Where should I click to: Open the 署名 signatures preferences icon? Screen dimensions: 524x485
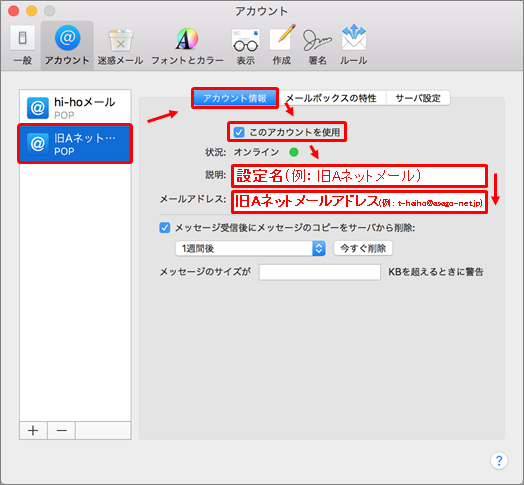tap(317, 46)
